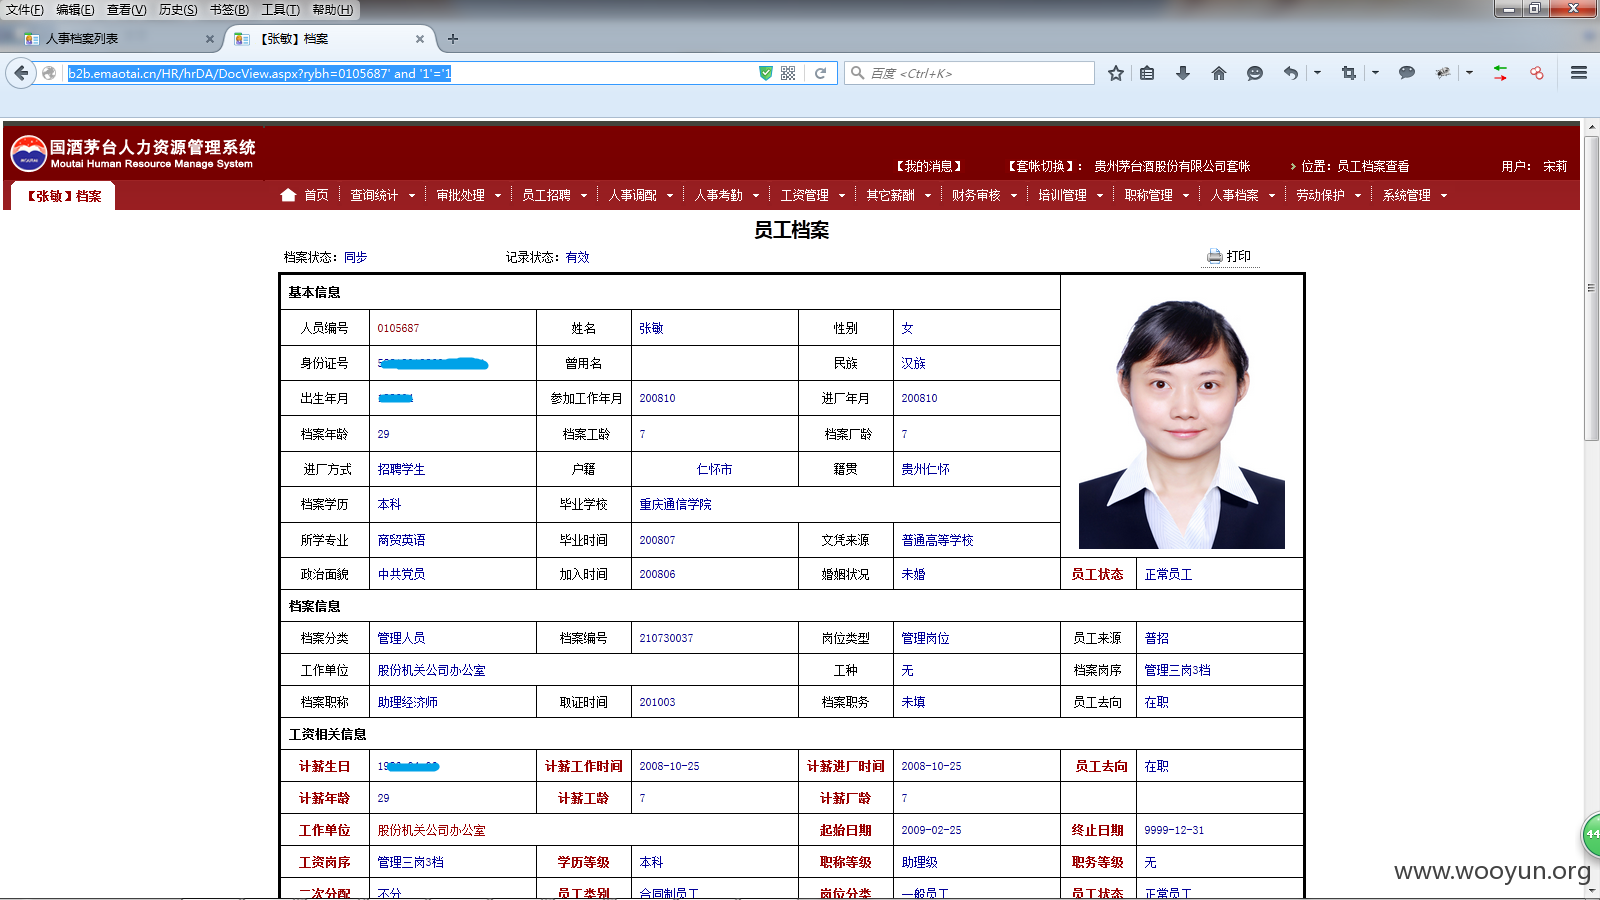
Task: Click the site identity globe icon in address bar
Action: click(48, 73)
